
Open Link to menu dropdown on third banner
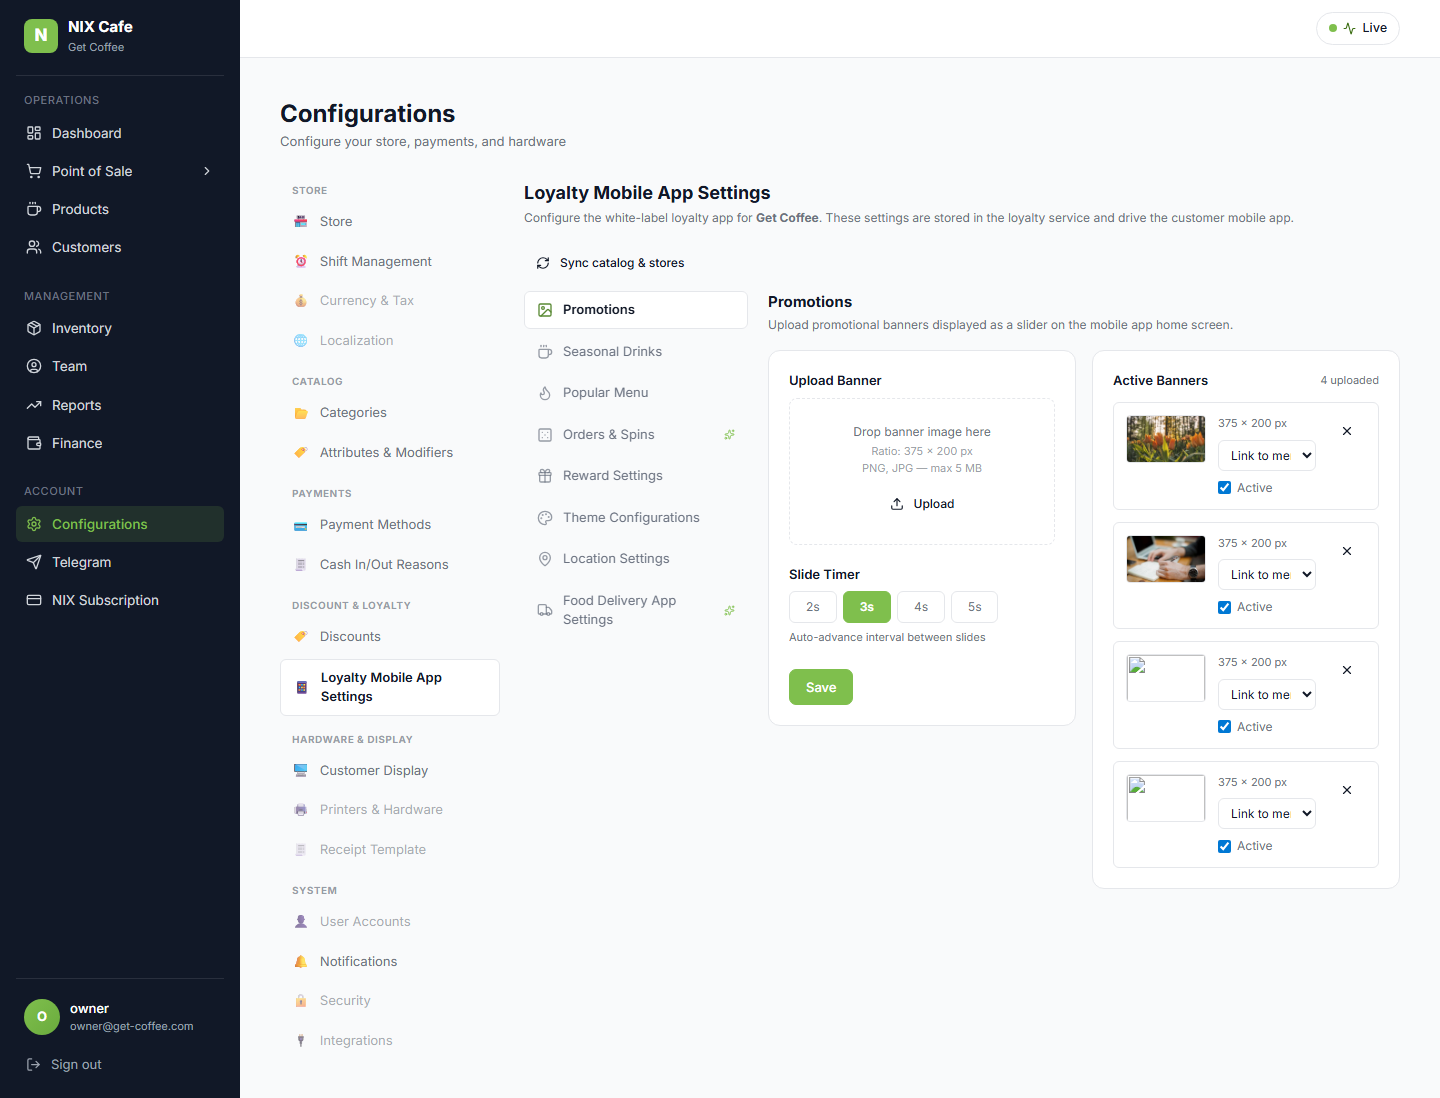click(x=1267, y=695)
